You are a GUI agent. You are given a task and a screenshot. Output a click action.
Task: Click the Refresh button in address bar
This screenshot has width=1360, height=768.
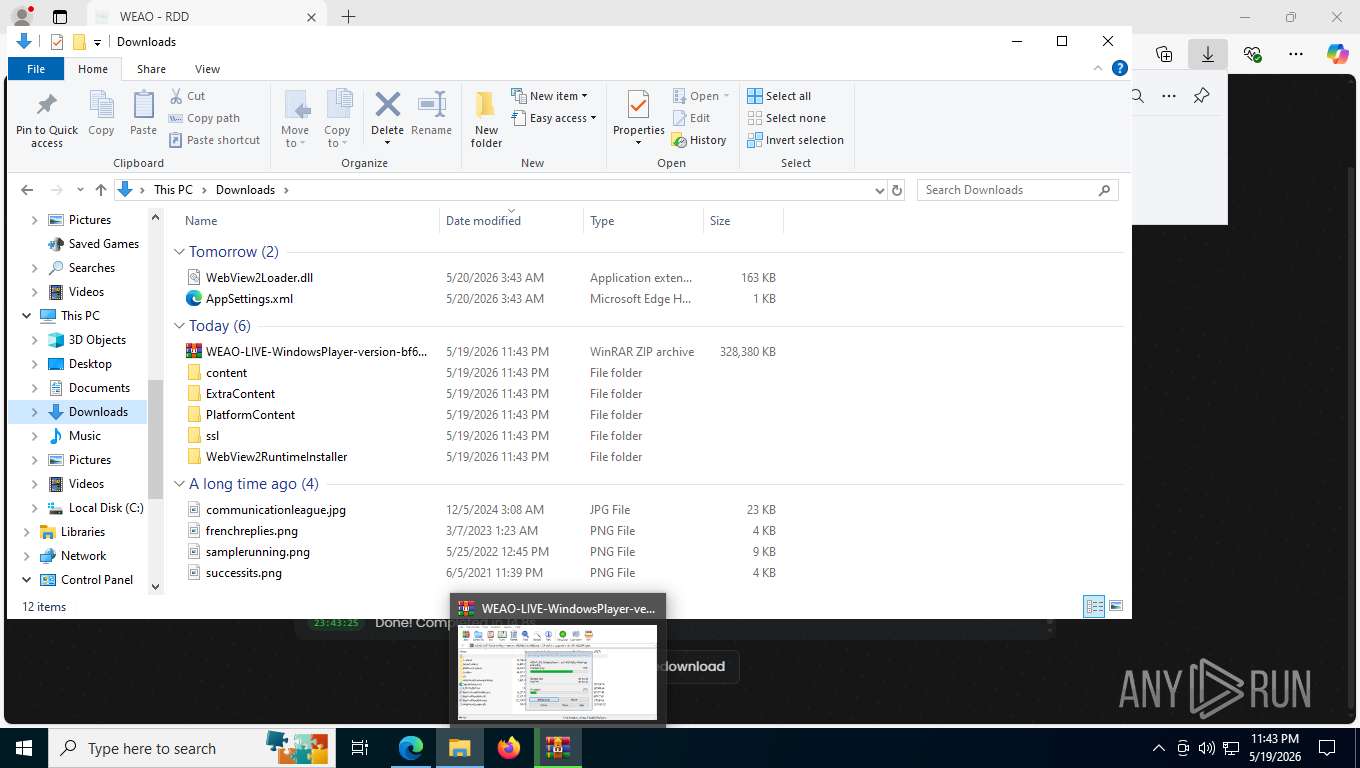click(x=896, y=190)
